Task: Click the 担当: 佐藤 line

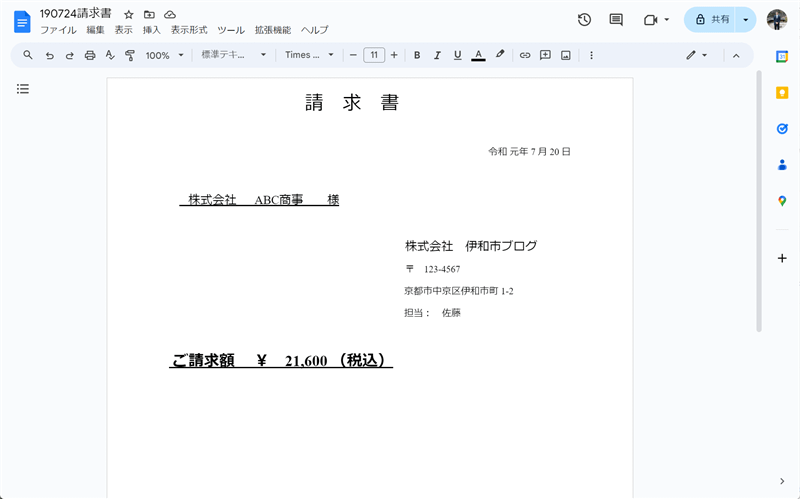Action: point(433,313)
